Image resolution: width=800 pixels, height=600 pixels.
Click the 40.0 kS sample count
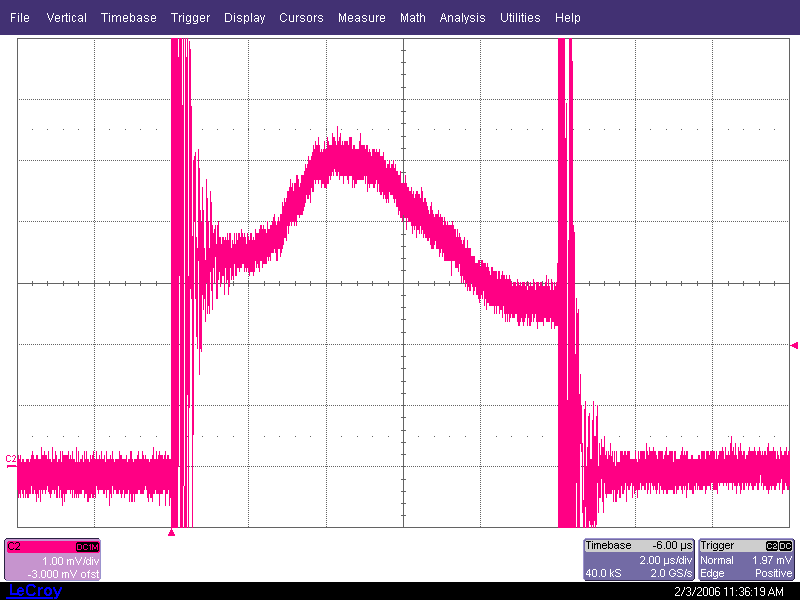(604, 573)
